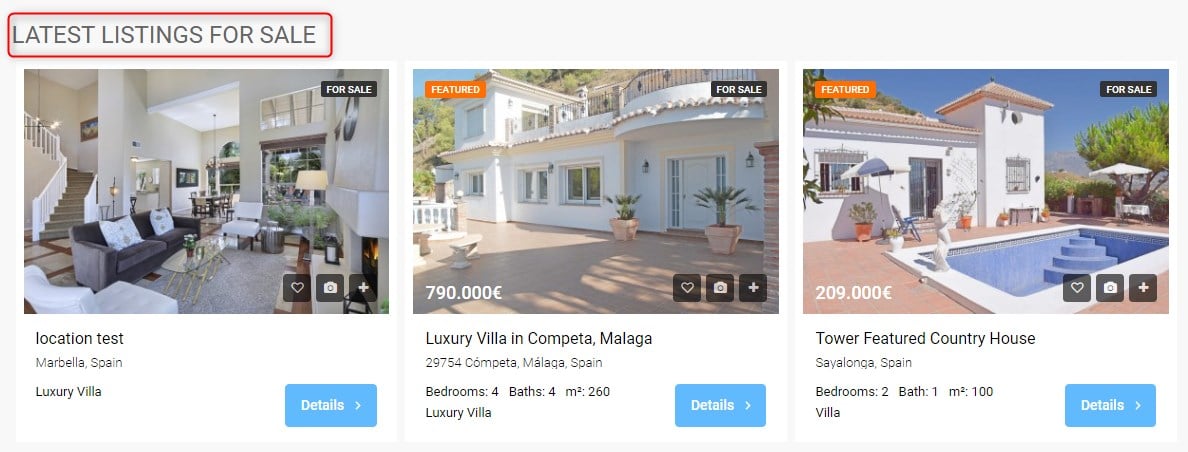This screenshot has height=452, width=1188.
Task: Click the For Sale tag on Tower house
Action: (1128, 89)
